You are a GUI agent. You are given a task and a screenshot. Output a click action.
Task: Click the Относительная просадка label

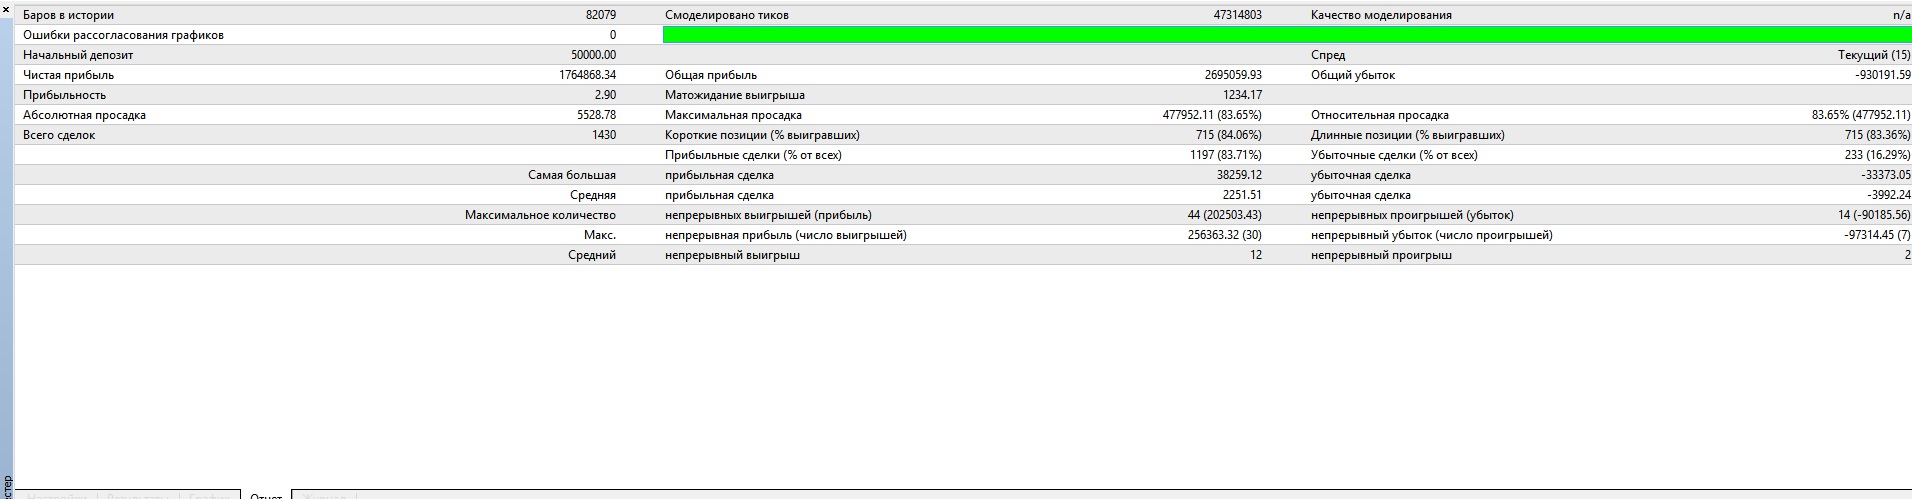[1380, 115]
